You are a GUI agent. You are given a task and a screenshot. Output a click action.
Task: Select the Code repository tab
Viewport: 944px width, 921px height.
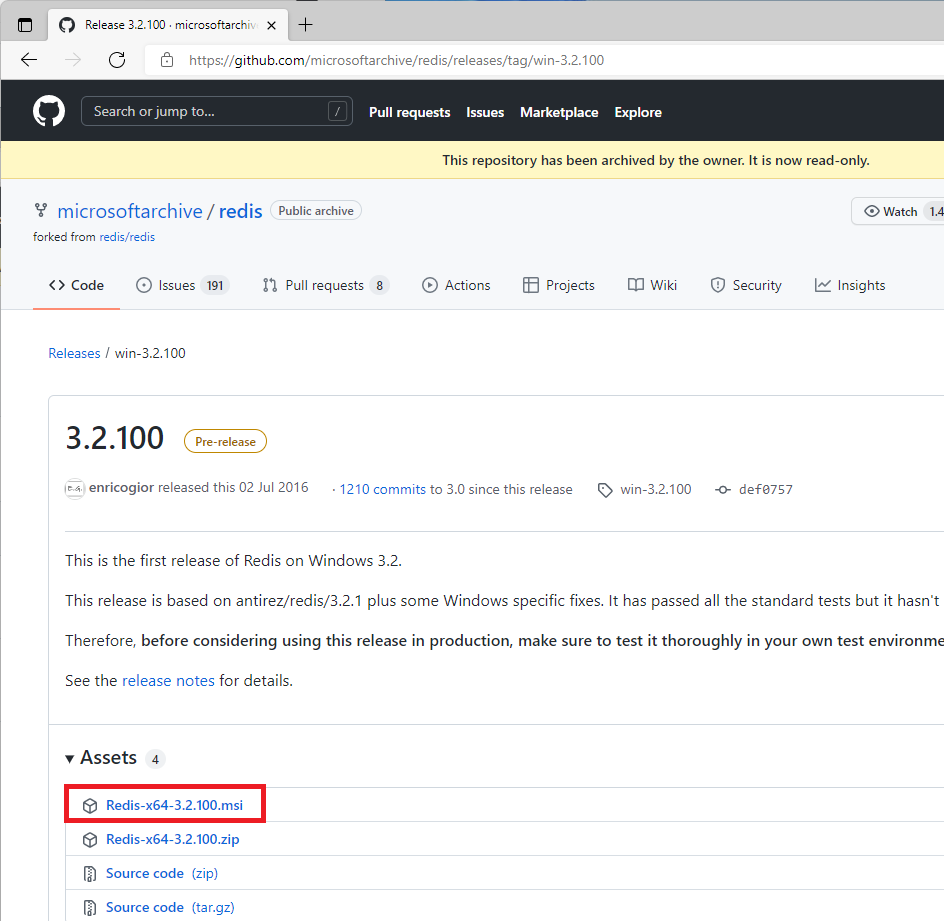click(x=76, y=285)
